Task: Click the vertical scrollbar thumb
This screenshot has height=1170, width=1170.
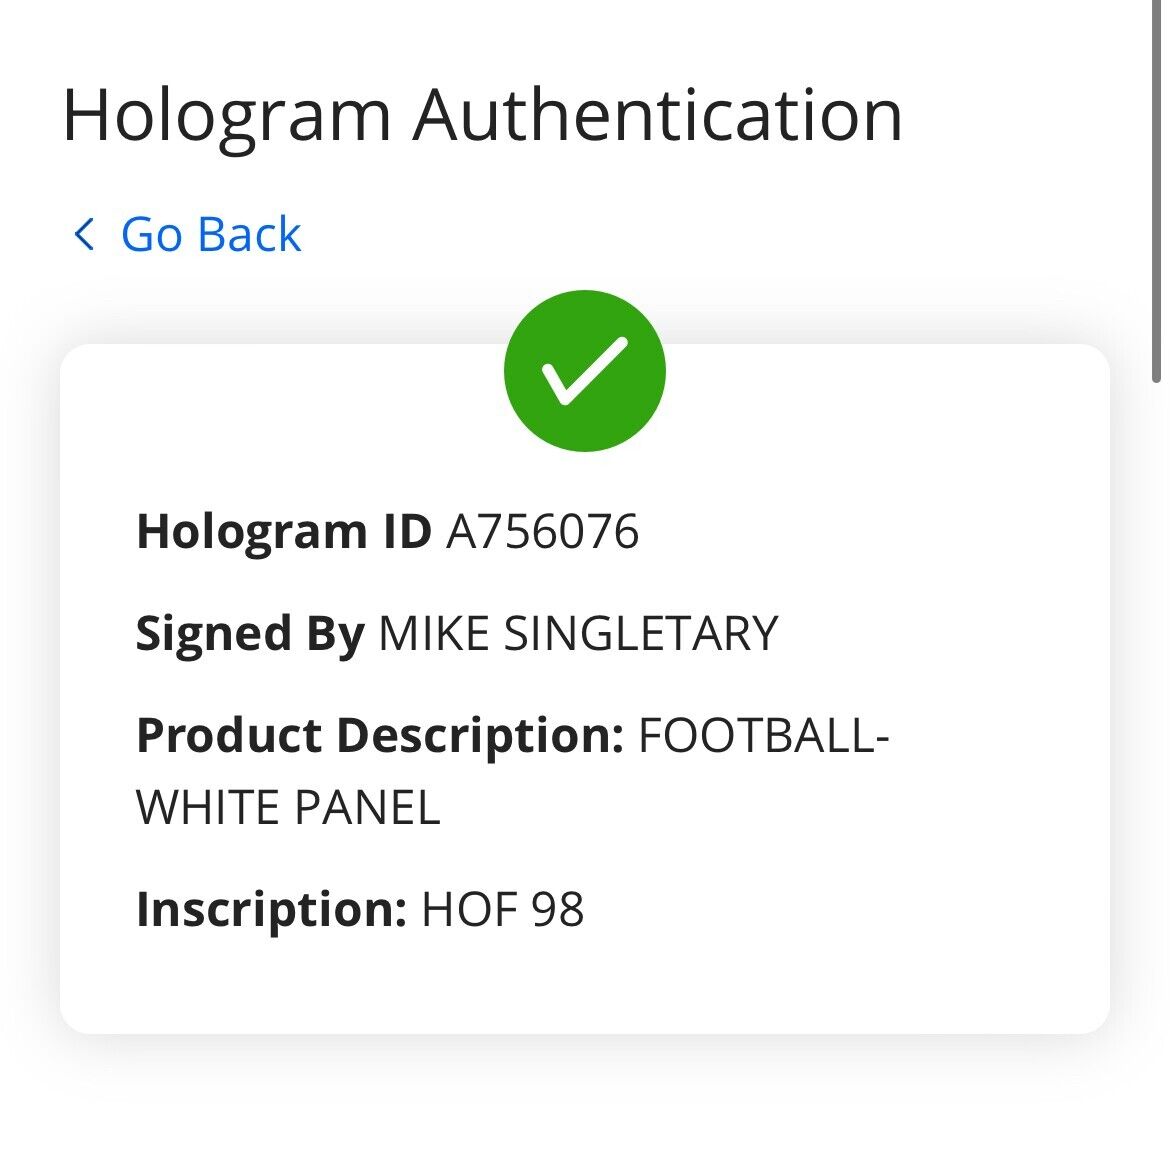Action: [x=1156, y=190]
